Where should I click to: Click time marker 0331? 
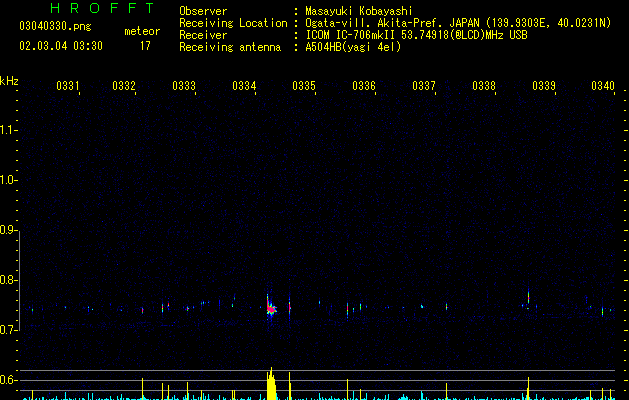coord(67,85)
